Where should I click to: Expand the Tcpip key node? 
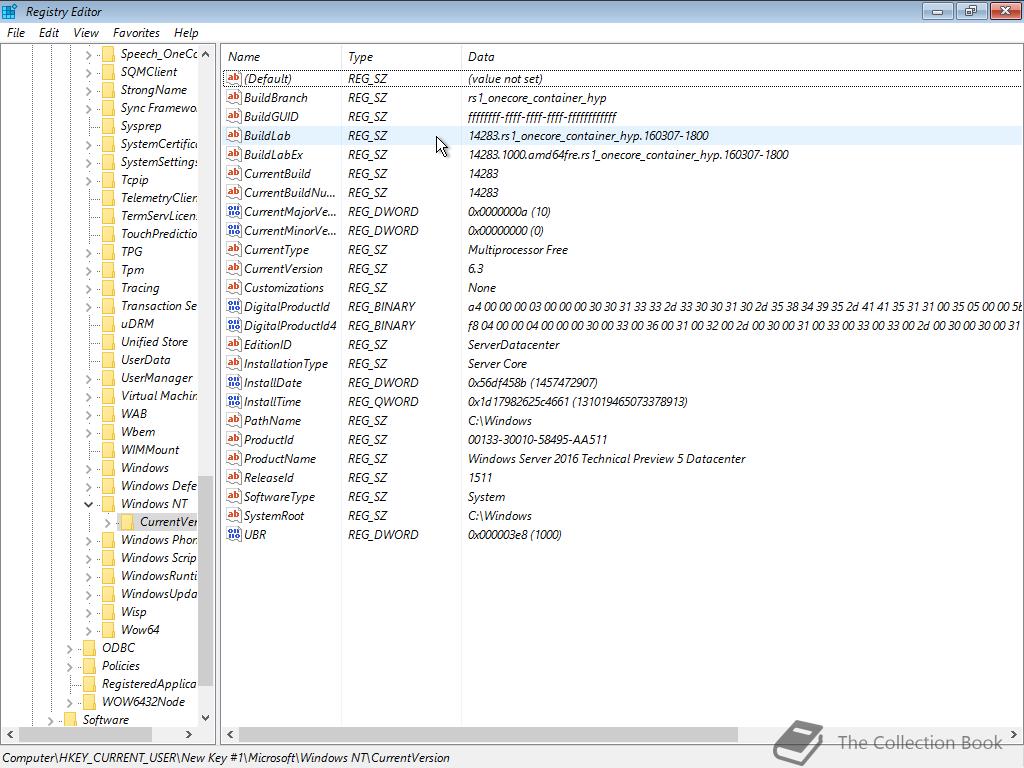pyautogui.click(x=89, y=180)
